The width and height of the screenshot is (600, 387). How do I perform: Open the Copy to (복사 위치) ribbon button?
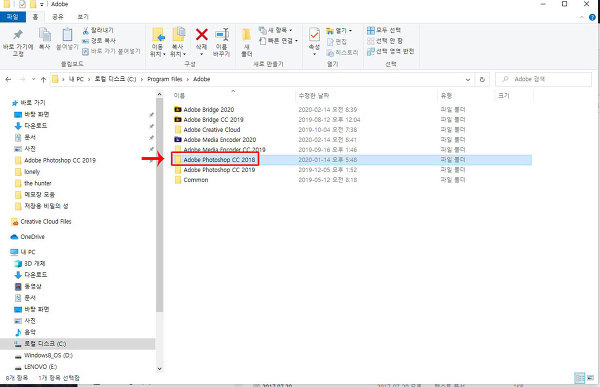[178, 42]
